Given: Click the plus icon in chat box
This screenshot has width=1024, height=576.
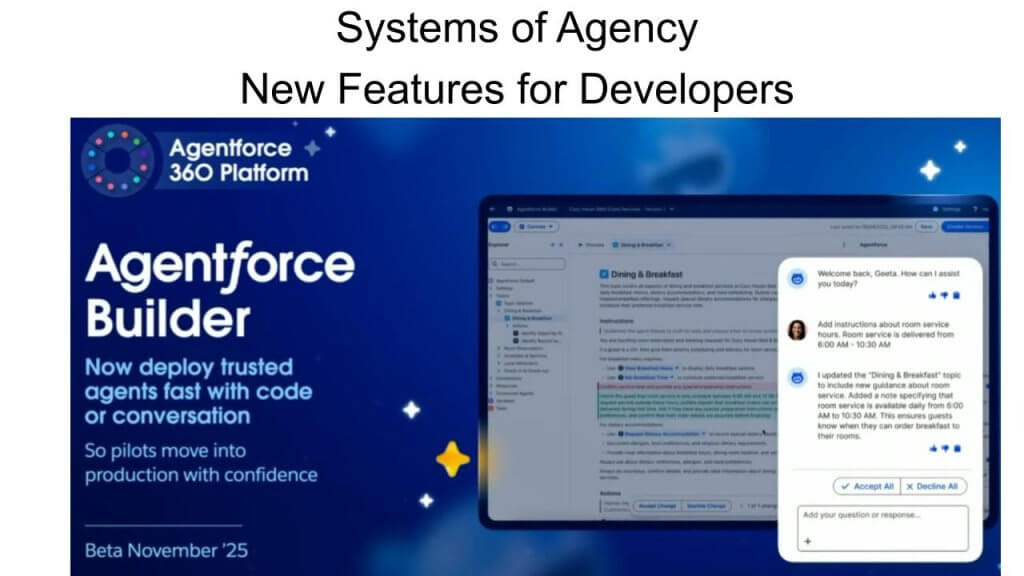Looking at the screenshot, I should [x=808, y=541].
